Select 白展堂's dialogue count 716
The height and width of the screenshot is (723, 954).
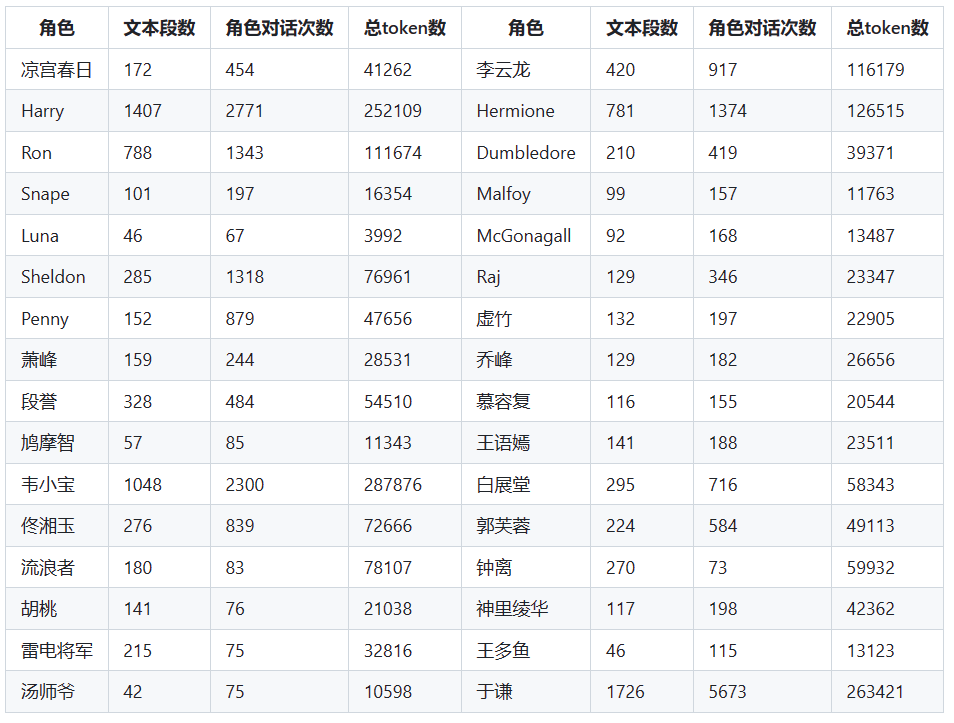[723, 484]
